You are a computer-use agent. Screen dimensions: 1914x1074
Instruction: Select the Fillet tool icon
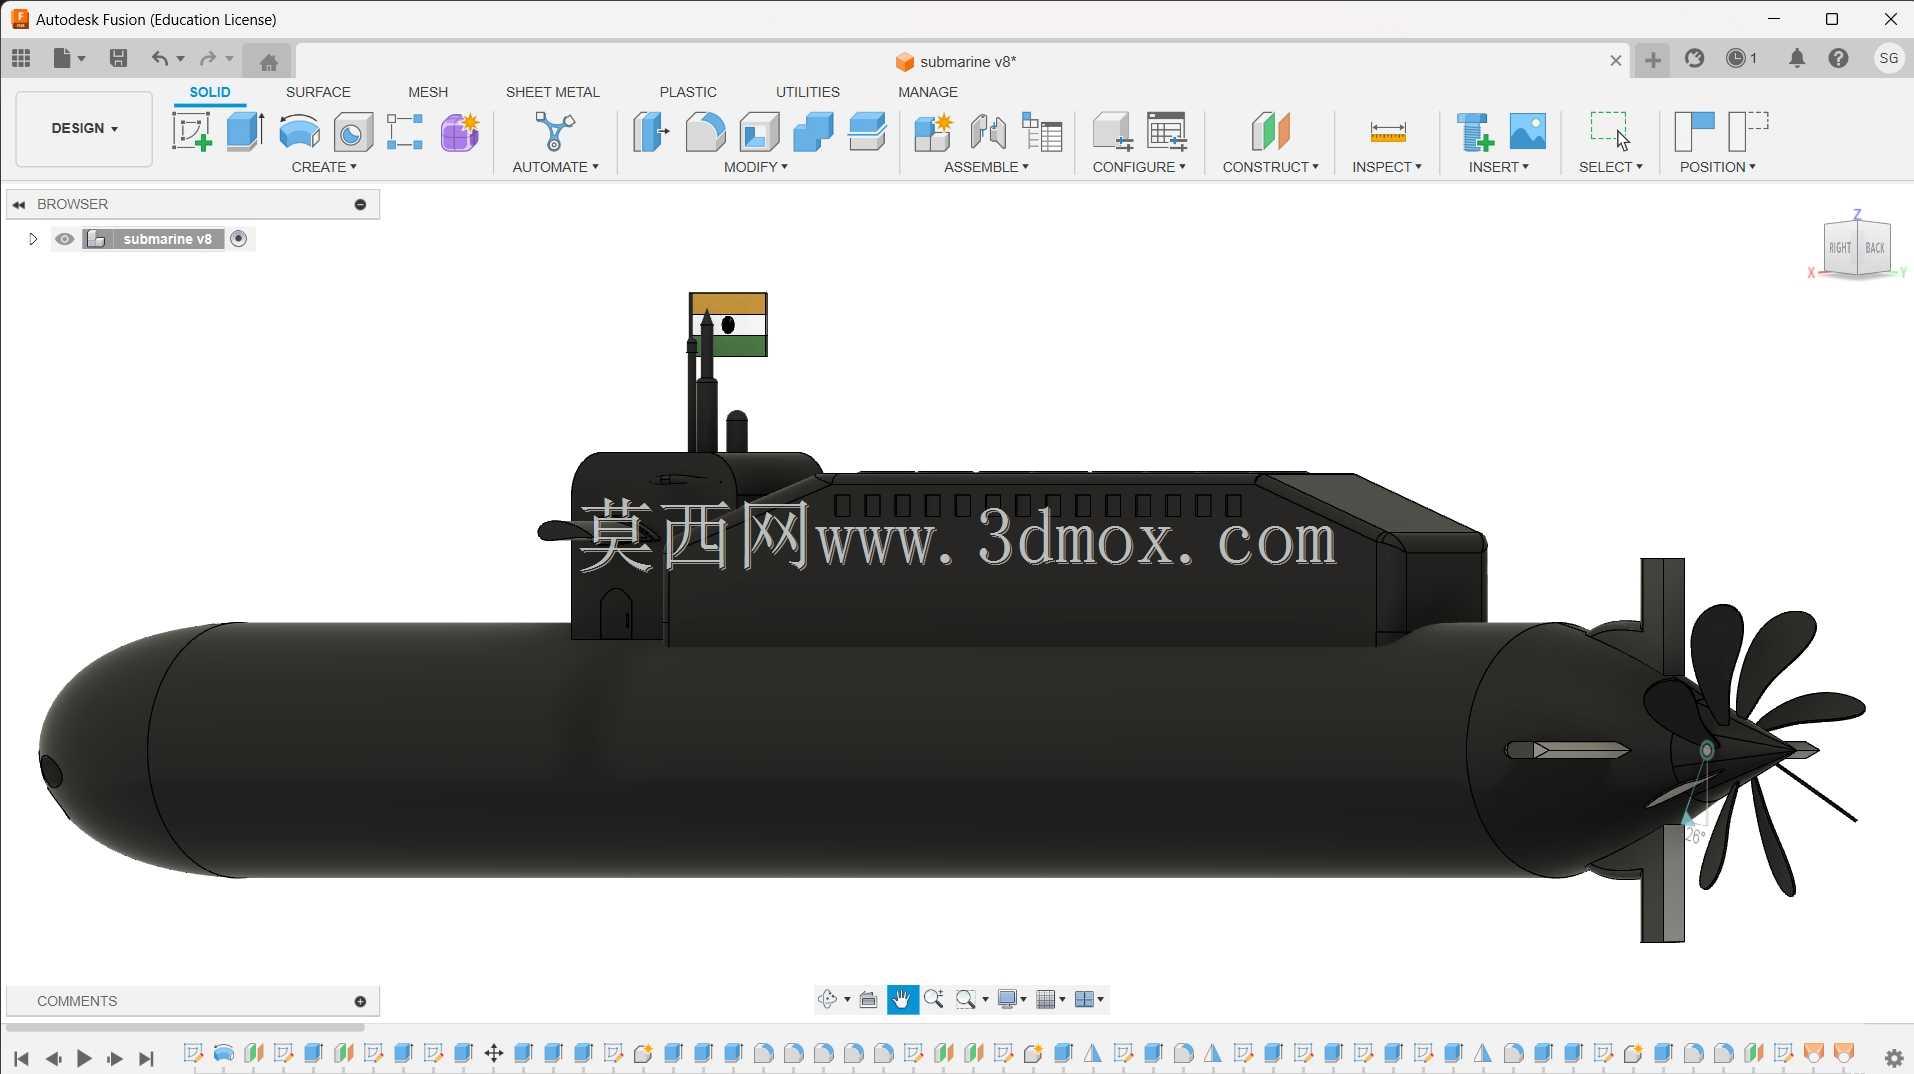(x=705, y=131)
